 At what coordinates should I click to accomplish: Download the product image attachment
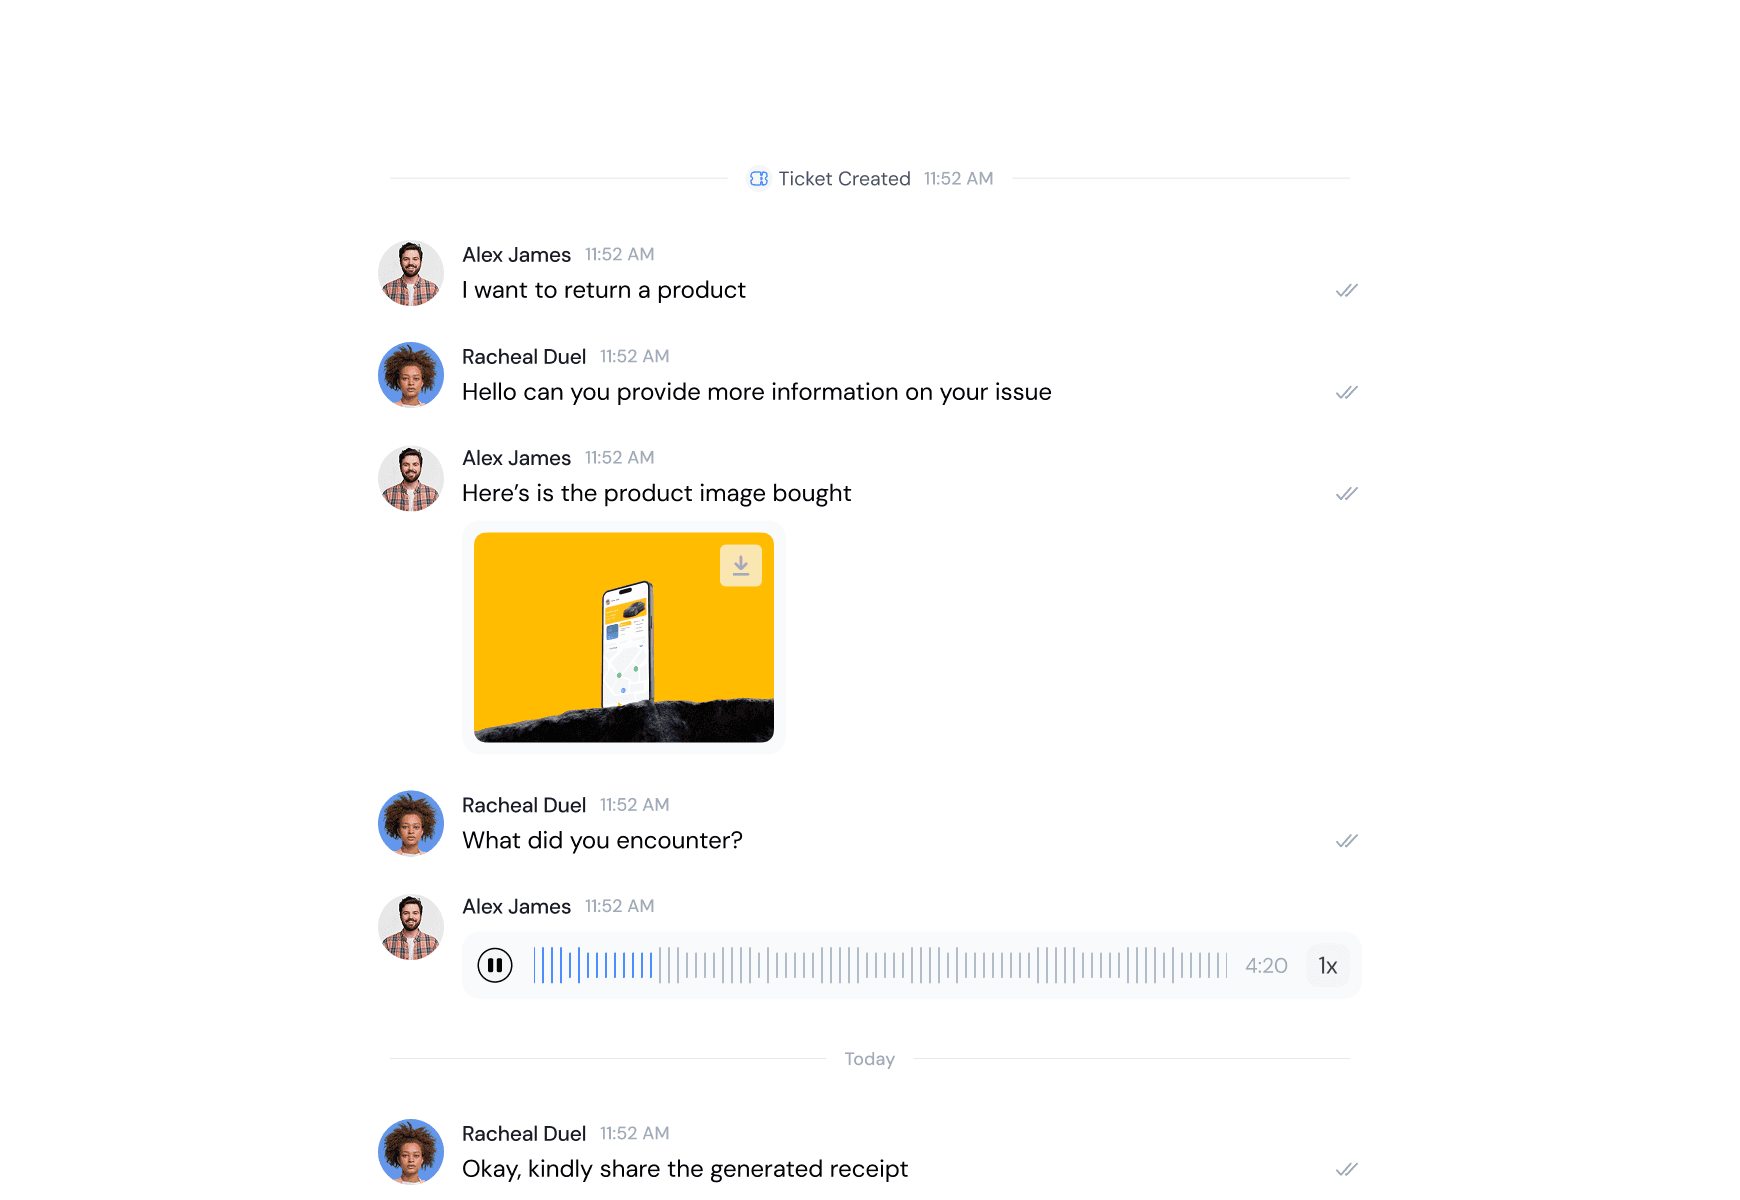coord(741,566)
